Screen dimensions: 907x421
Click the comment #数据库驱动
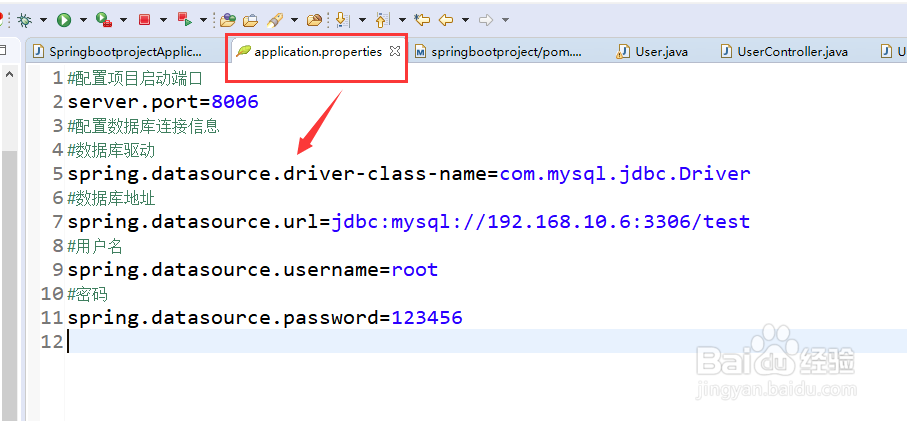(111, 150)
